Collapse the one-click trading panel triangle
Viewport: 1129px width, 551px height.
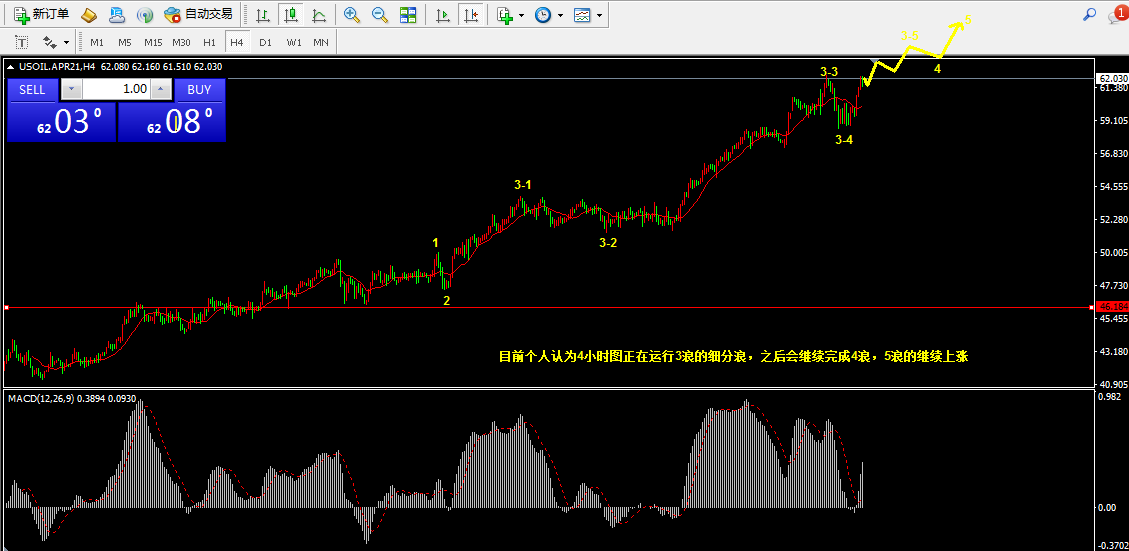coord(10,67)
